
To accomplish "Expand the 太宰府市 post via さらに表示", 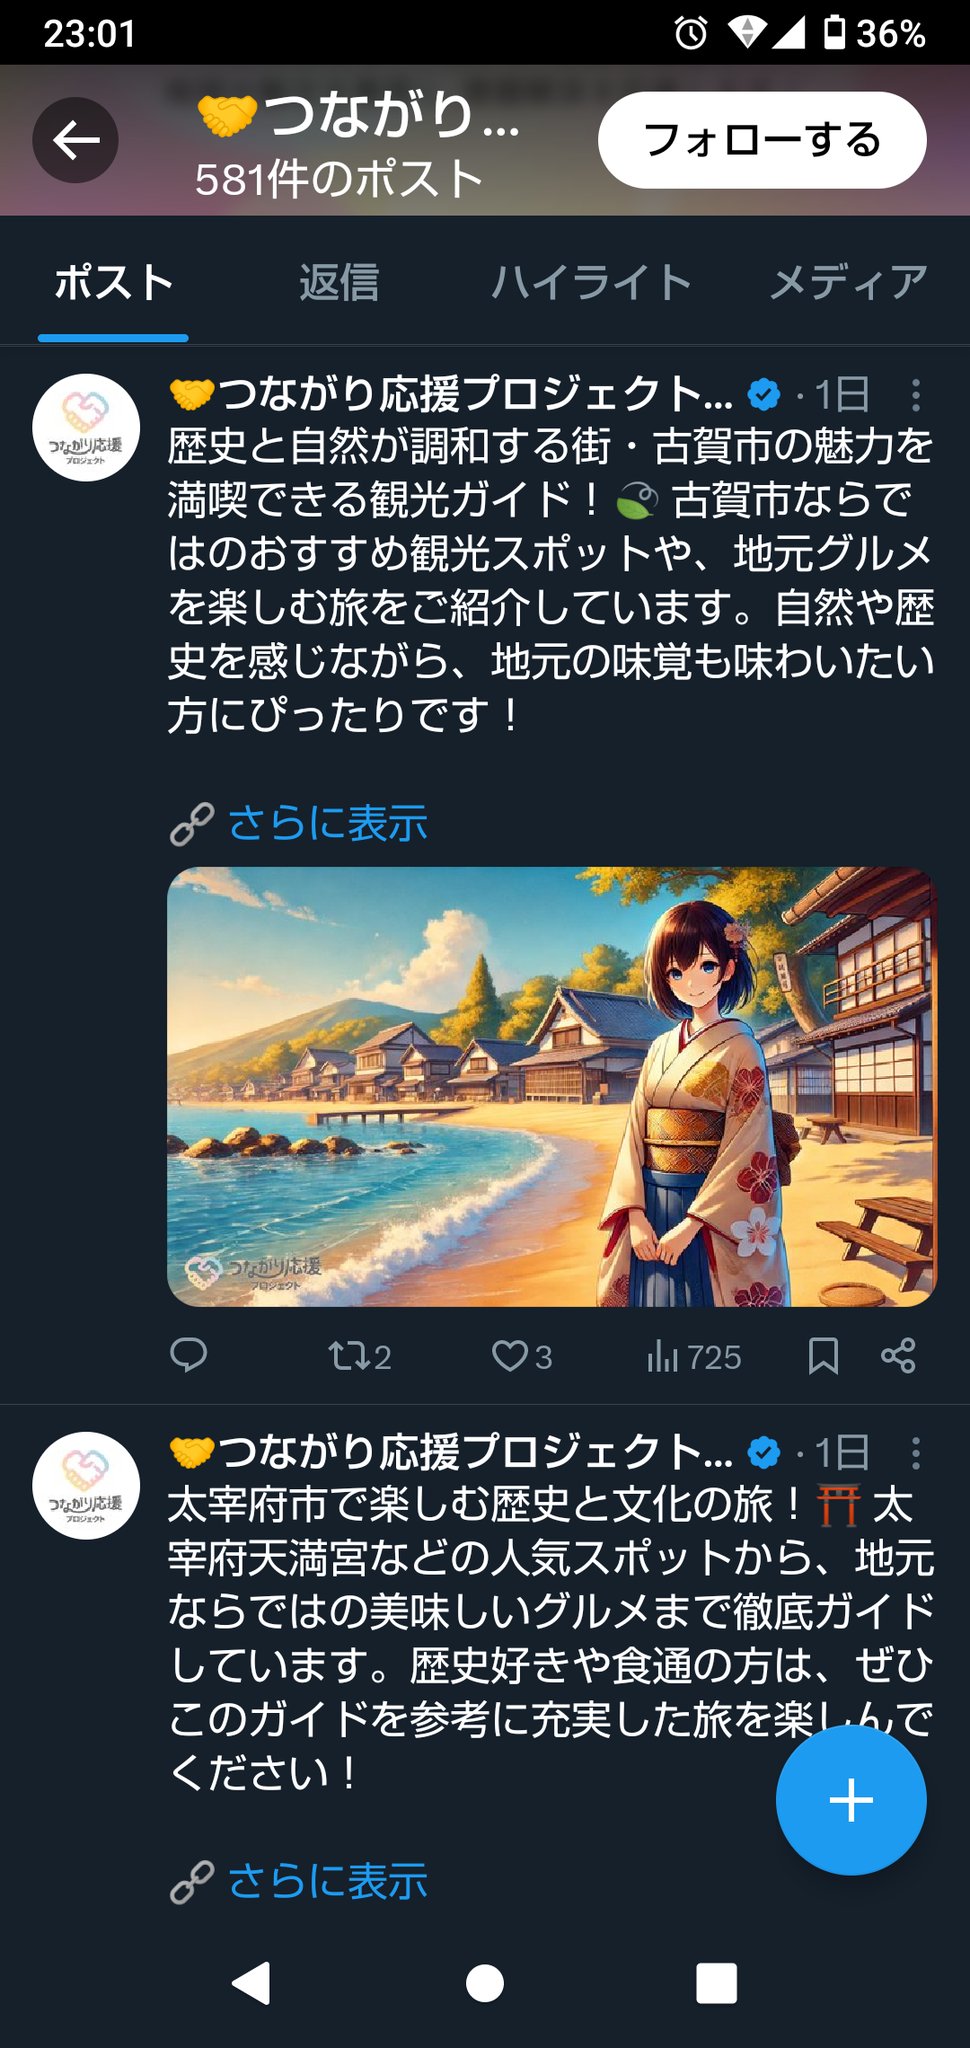I will 327,1881.
